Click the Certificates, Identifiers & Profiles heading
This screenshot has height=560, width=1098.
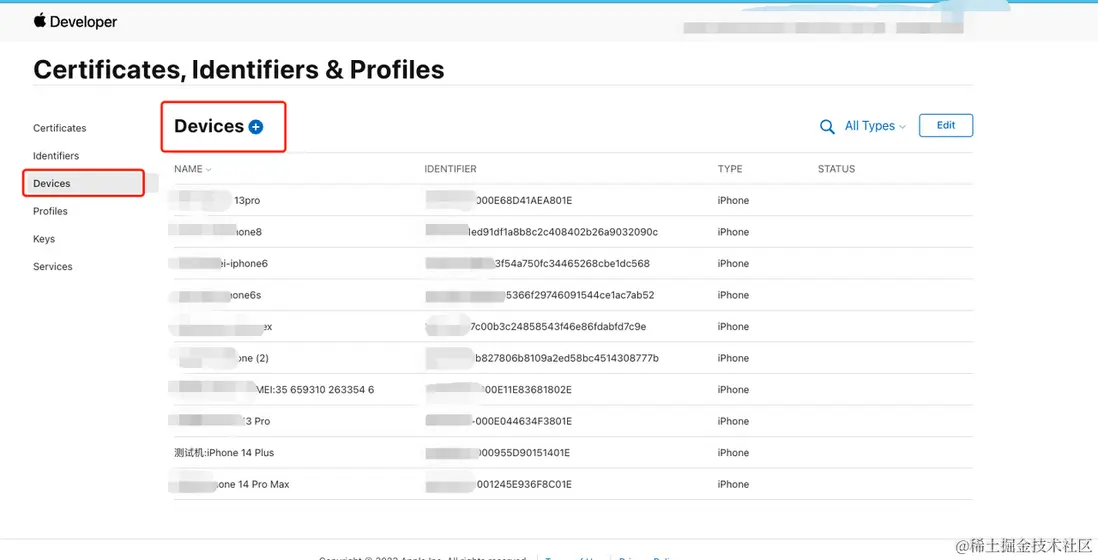239,69
